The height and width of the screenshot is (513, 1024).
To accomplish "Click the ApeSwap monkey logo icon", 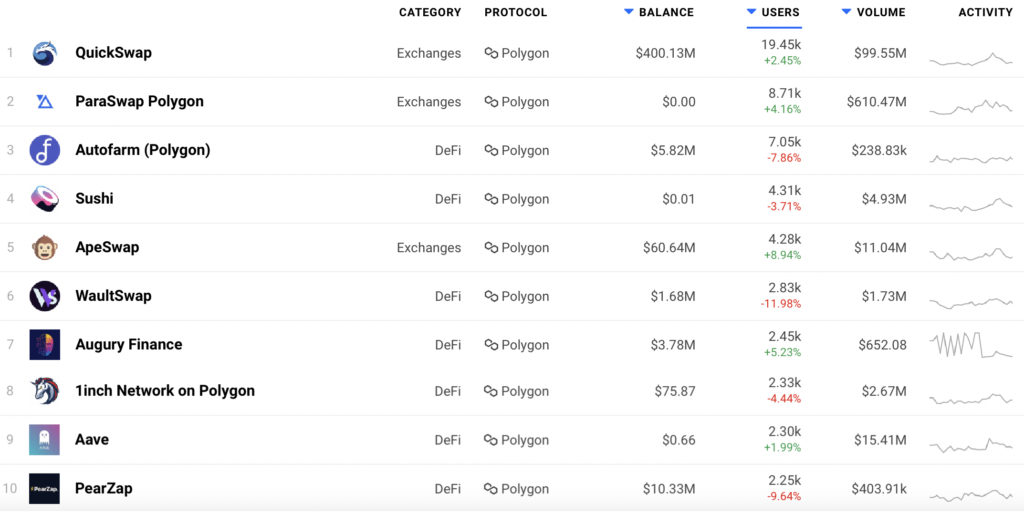I will [44, 247].
